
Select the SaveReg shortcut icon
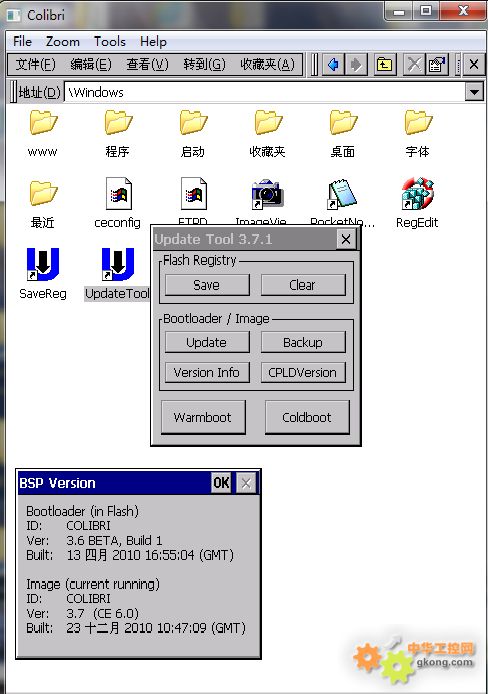pos(43,264)
